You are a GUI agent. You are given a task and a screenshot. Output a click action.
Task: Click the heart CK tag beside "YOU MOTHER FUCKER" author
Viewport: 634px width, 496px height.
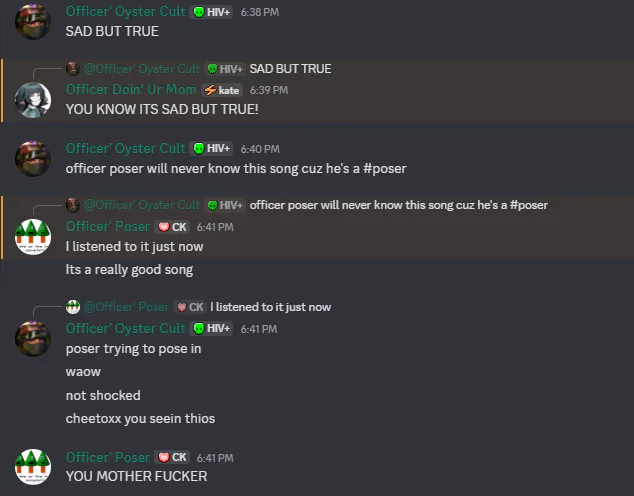[x=172, y=458]
